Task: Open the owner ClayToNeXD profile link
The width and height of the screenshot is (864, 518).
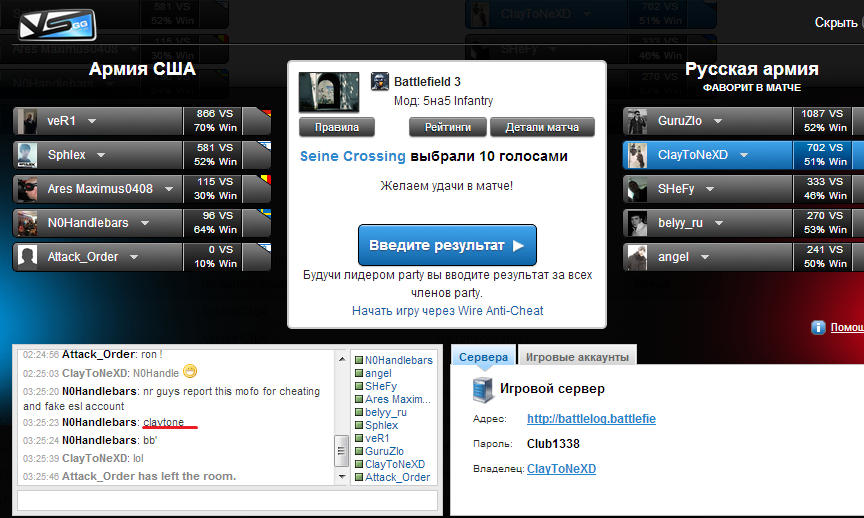Action: click(561, 469)
